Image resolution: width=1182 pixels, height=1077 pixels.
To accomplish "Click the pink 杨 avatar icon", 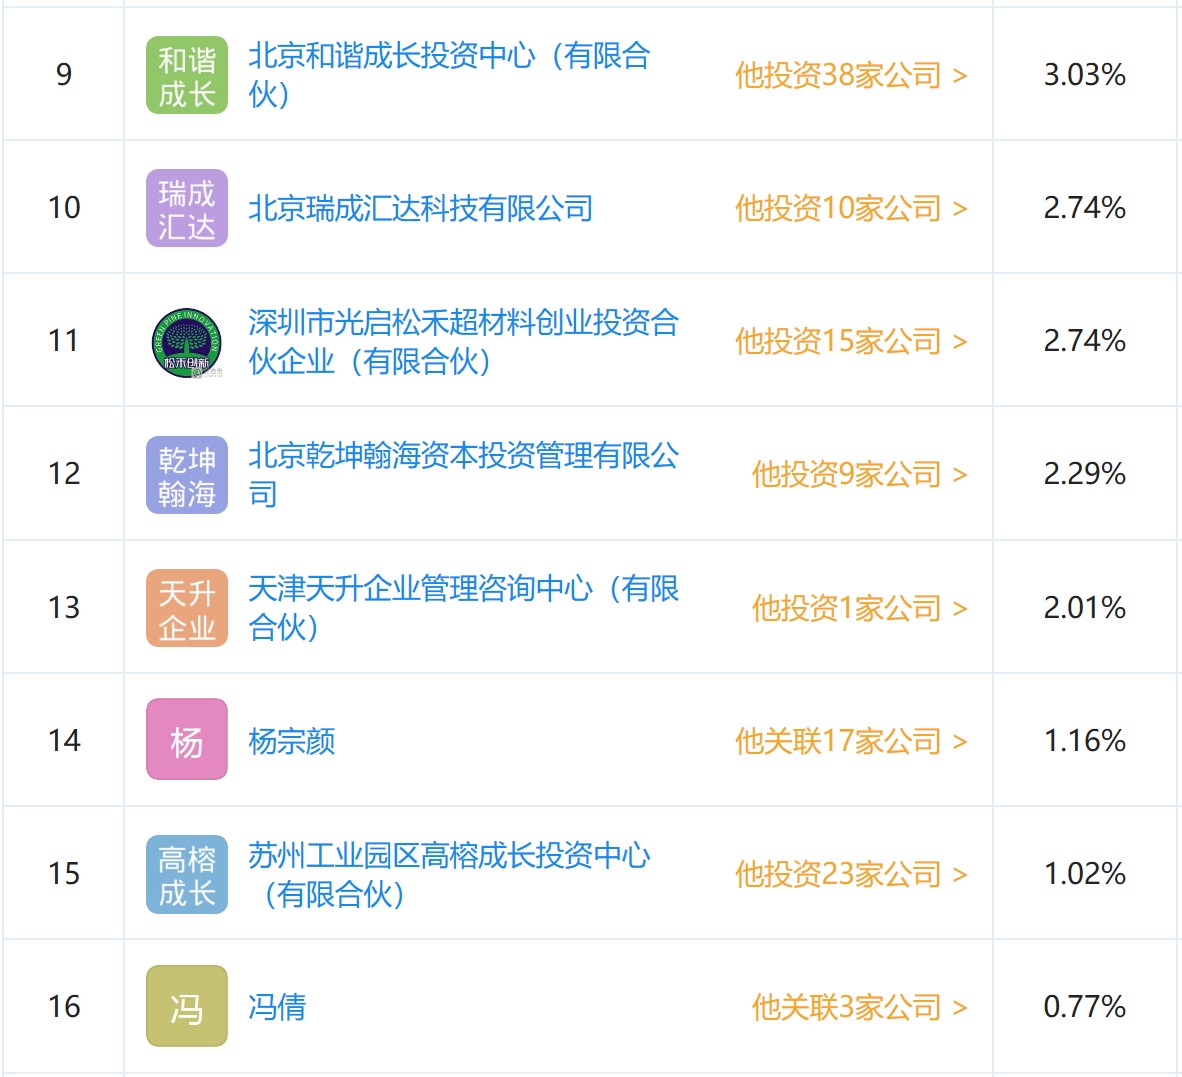I will [187, 741].
